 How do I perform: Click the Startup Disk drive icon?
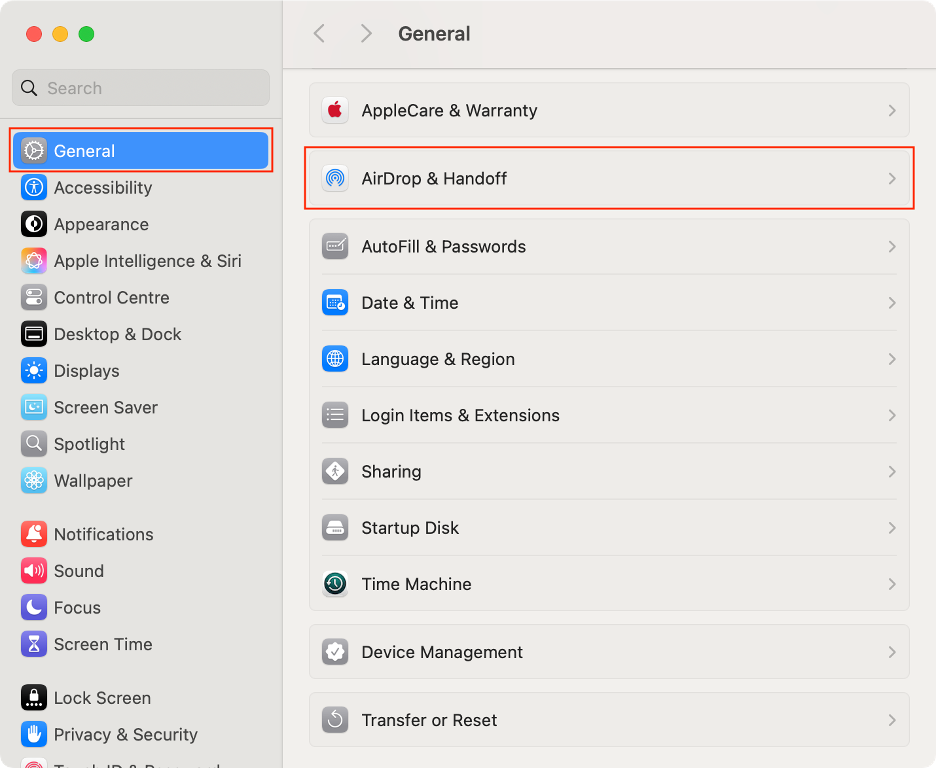pyautogui.click(x=335, y=528)
